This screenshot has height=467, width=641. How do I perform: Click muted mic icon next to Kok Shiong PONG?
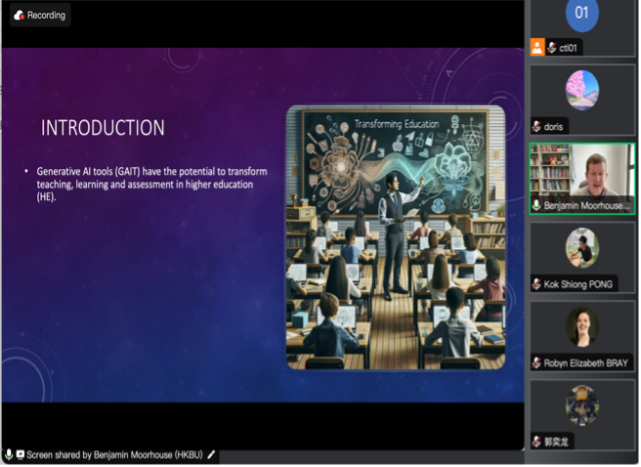(x=537, y=284)
